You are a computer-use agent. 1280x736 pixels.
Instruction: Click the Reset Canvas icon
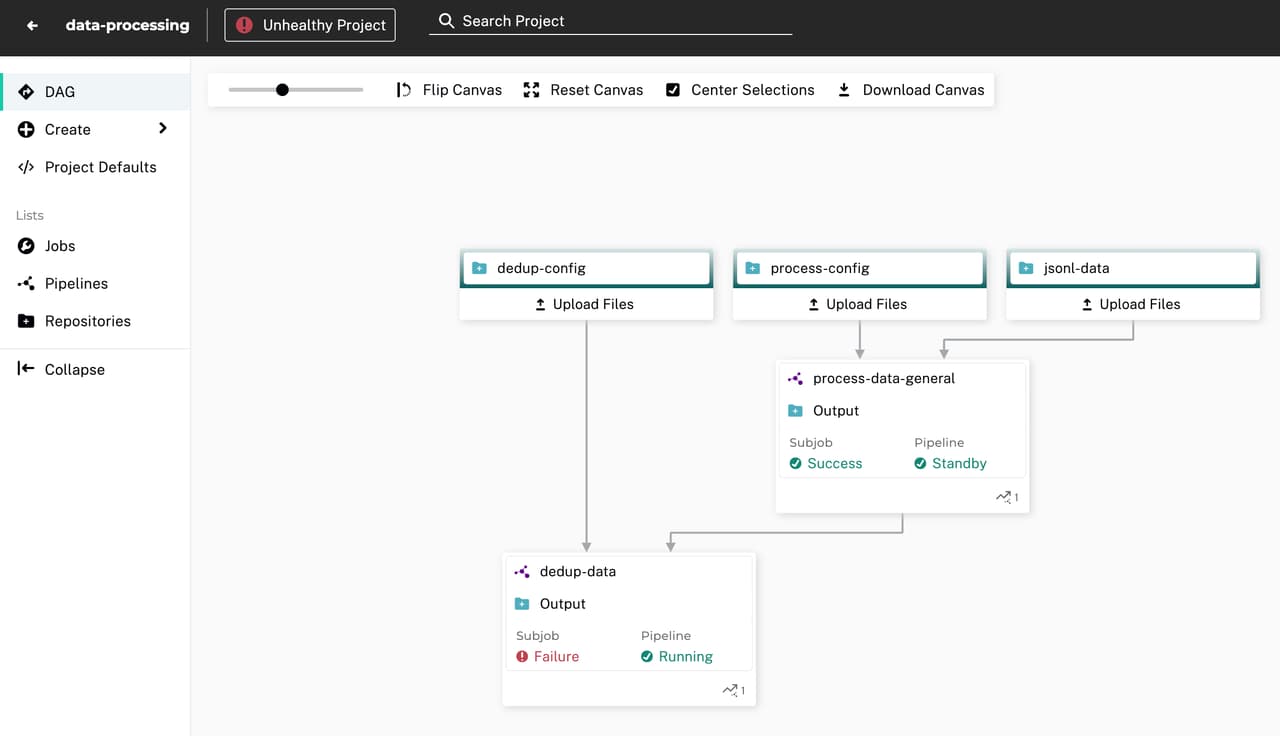531,90
